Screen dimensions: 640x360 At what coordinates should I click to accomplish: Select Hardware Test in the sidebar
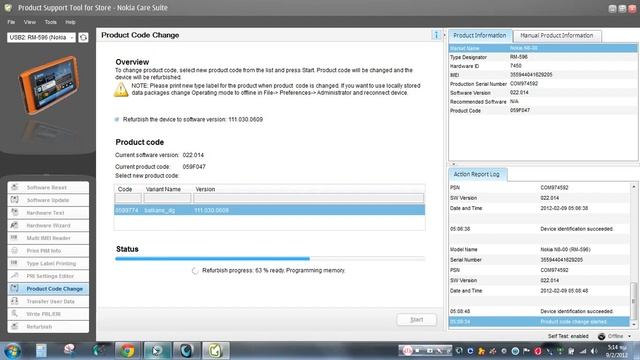point(48,213)
